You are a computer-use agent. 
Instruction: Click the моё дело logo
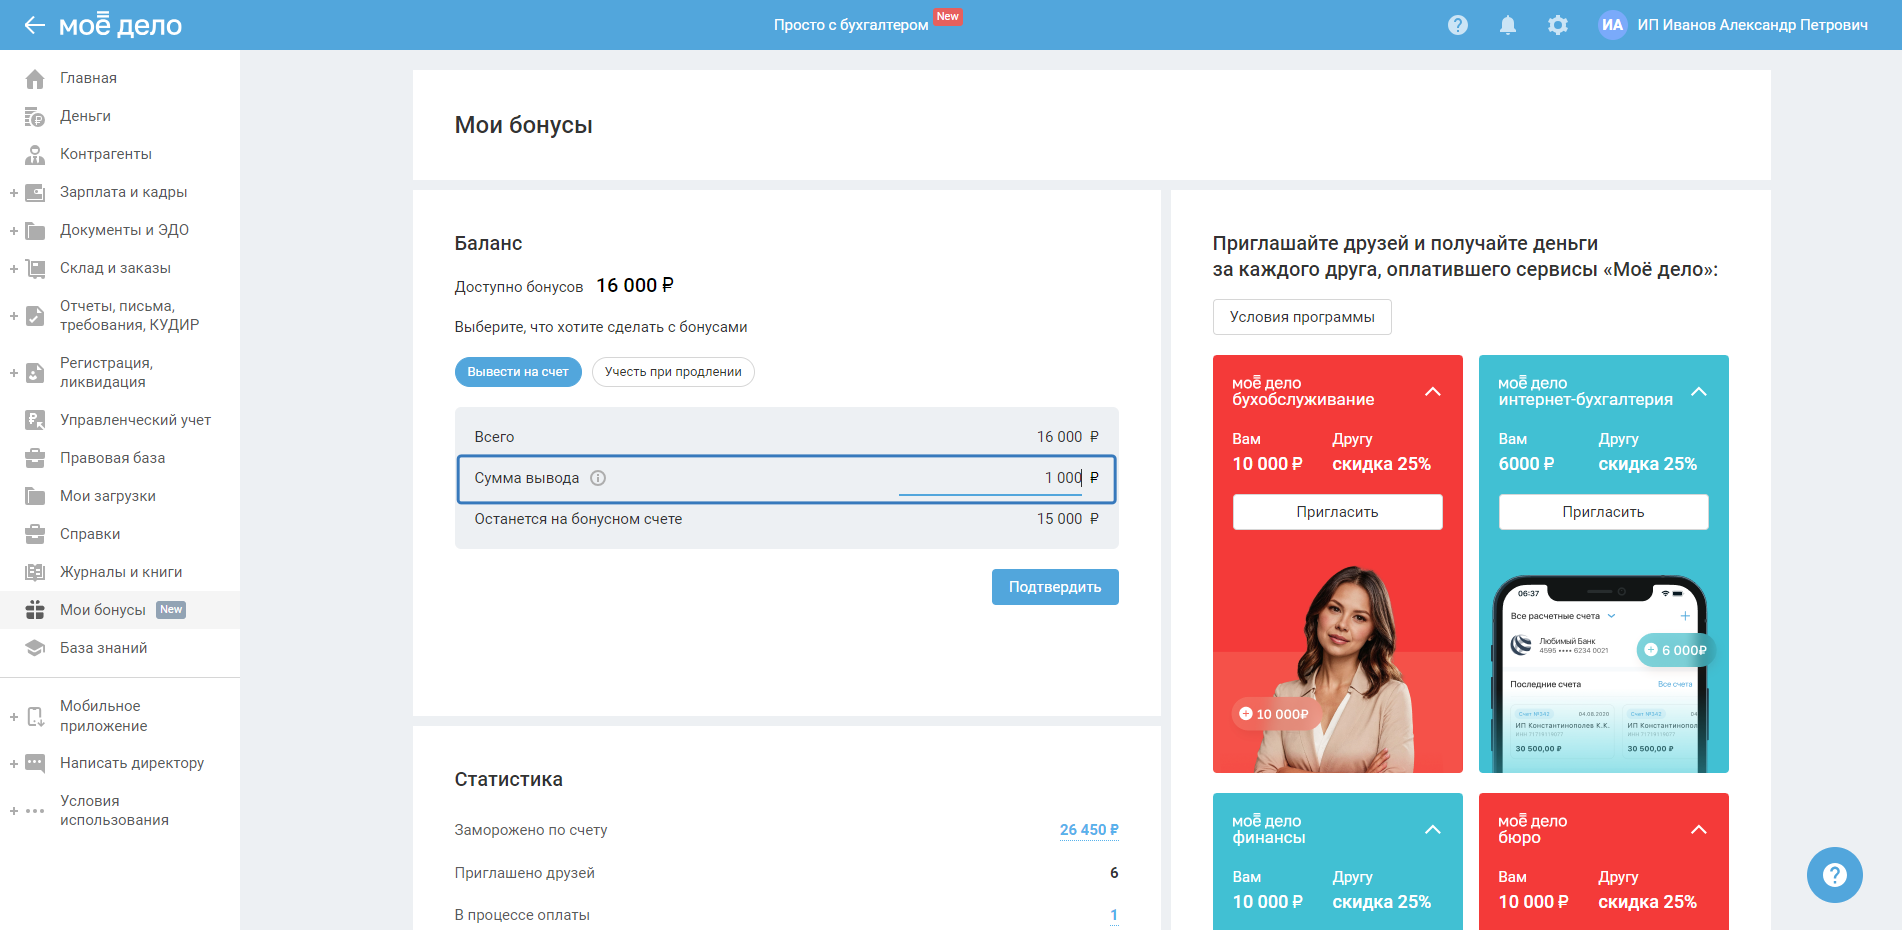click(x=121, y=25)
